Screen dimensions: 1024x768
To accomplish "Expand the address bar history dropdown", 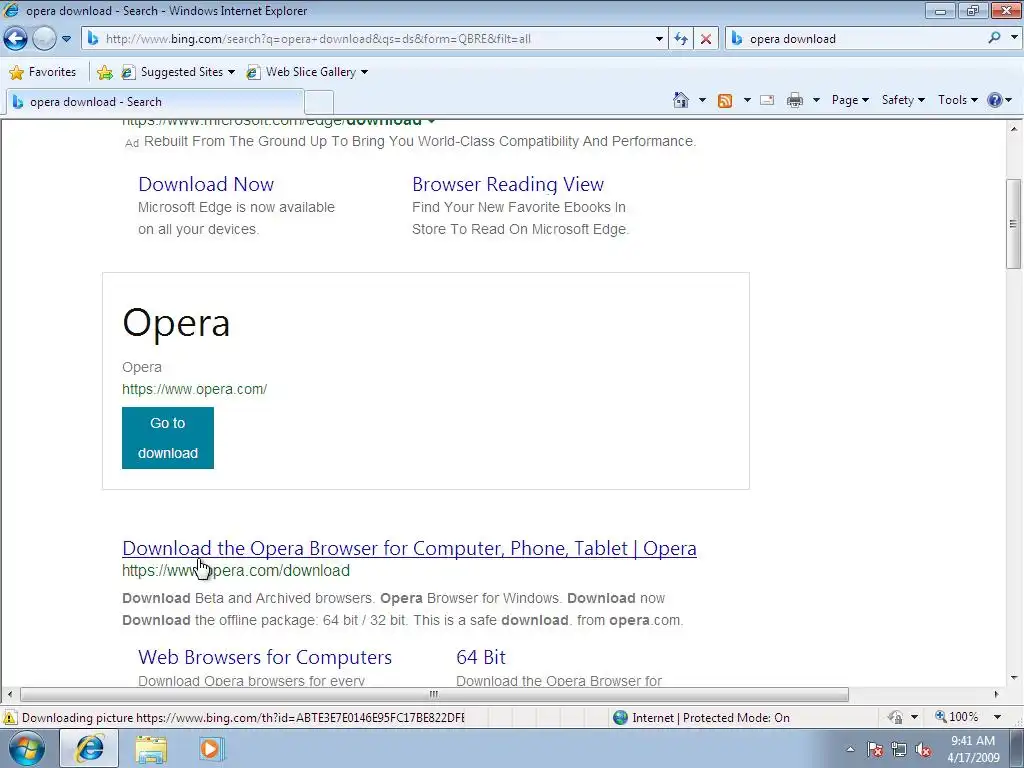I will (x=659, y=39).
